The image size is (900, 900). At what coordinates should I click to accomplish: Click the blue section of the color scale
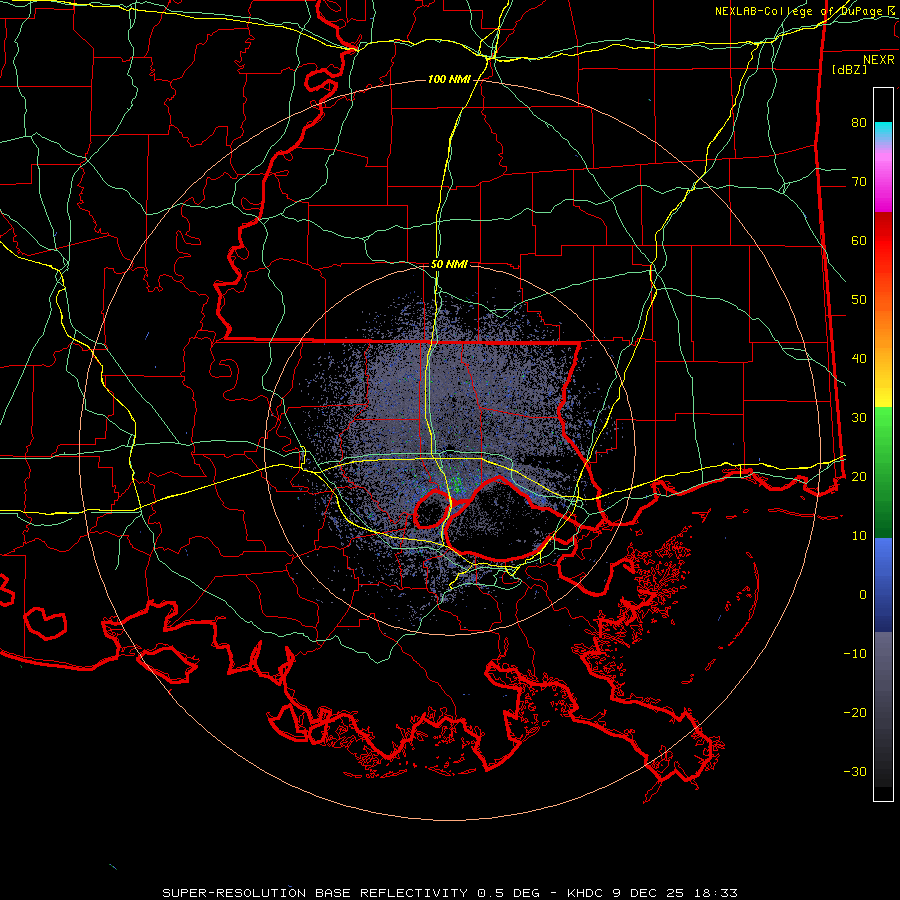tap(883, 584)
